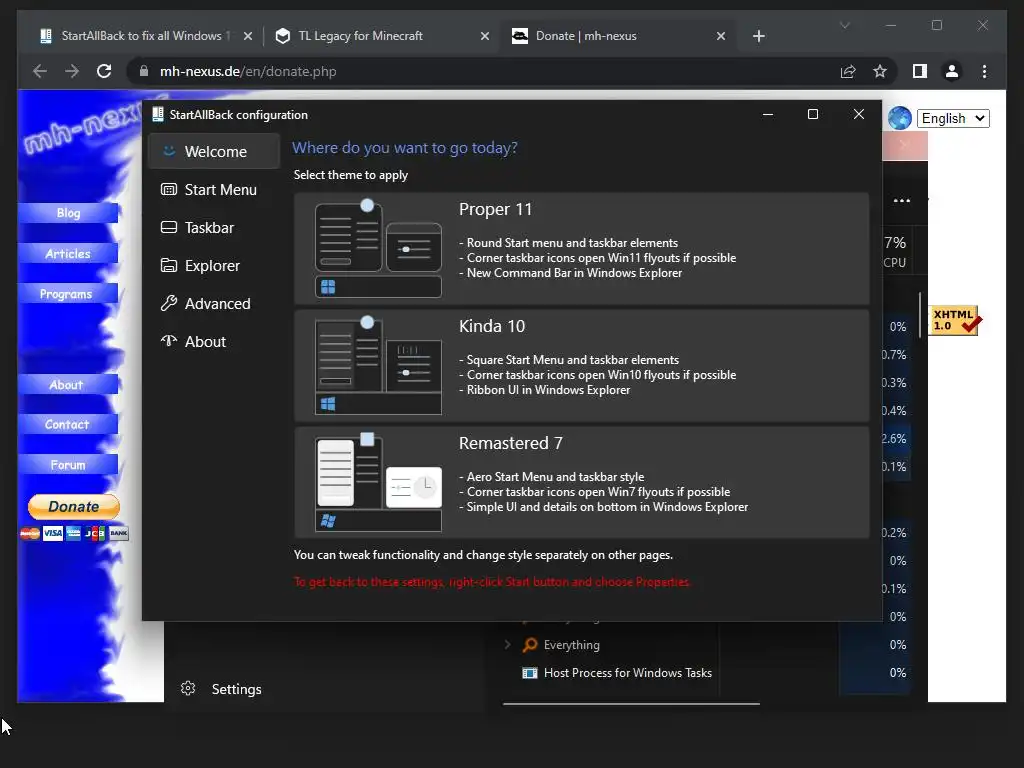This screenshot has height=768, width=1024.
Task: Close the TL Legacy for Minecraft tab
Action: (485, 36)
